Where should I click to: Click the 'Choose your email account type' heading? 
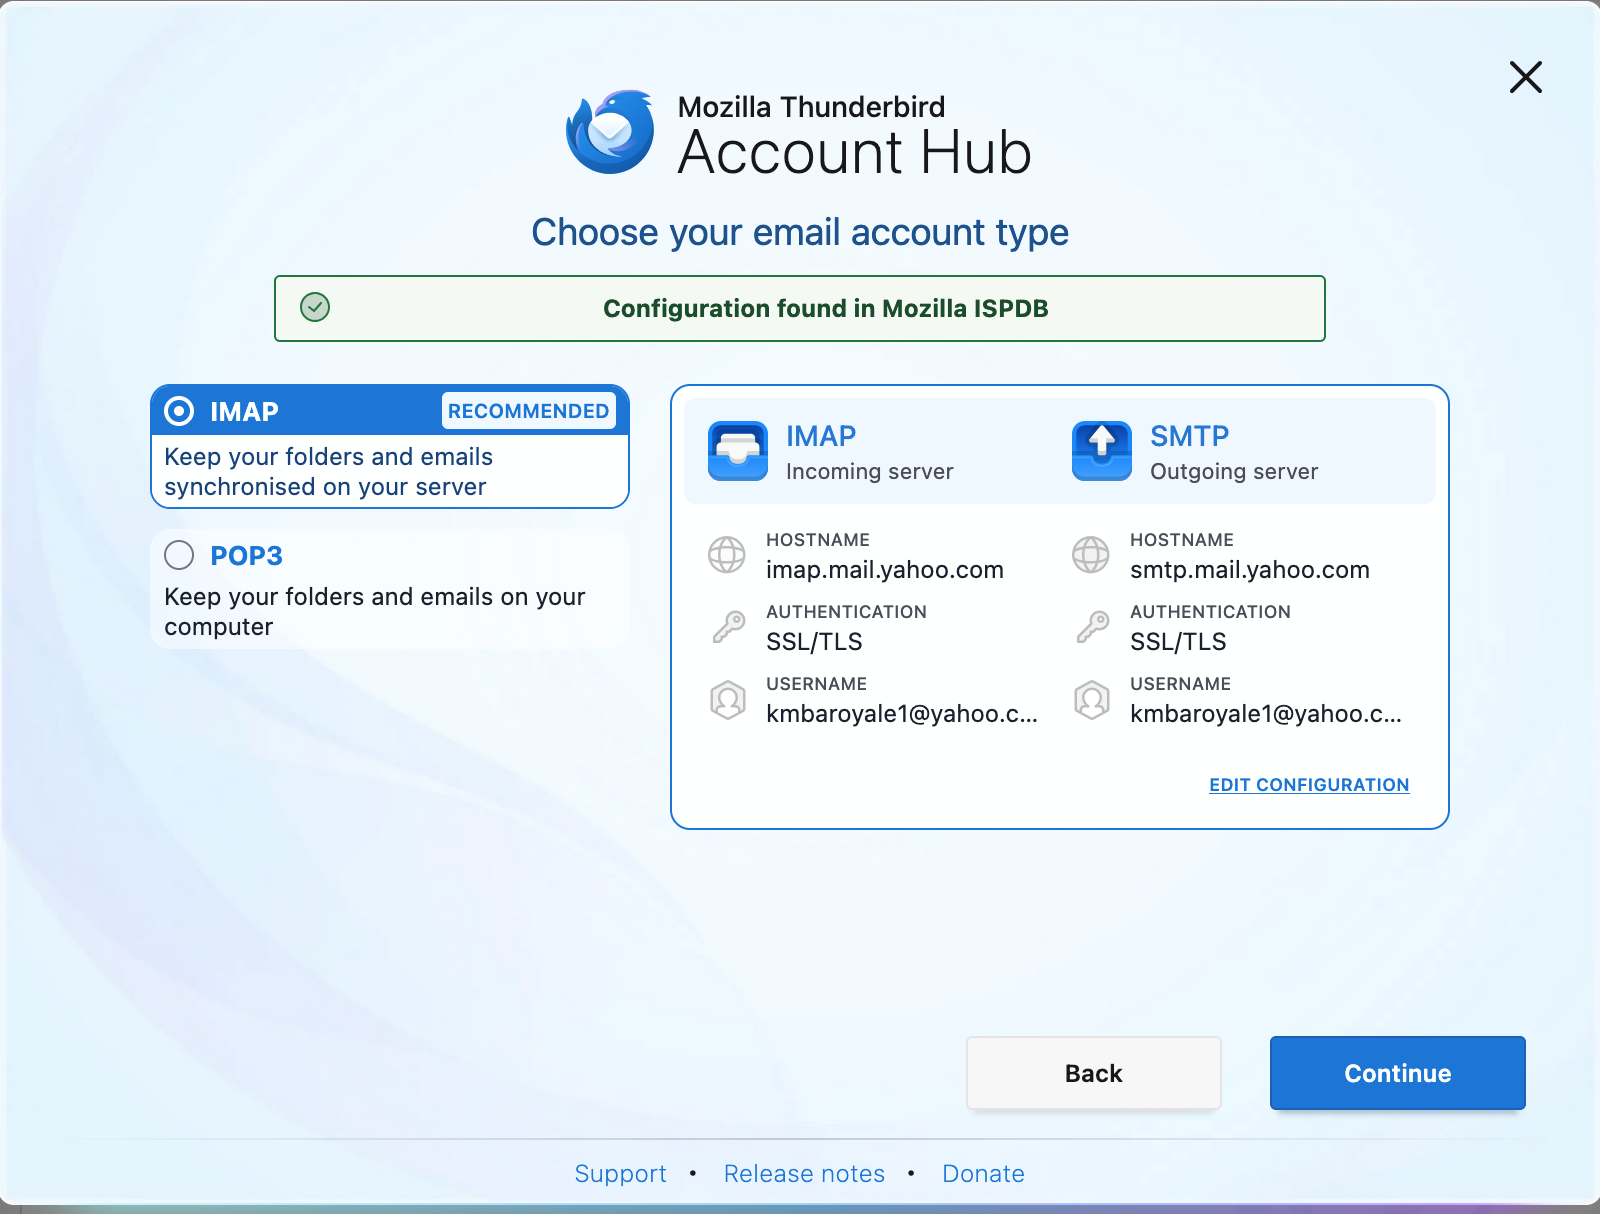point(800,232)
